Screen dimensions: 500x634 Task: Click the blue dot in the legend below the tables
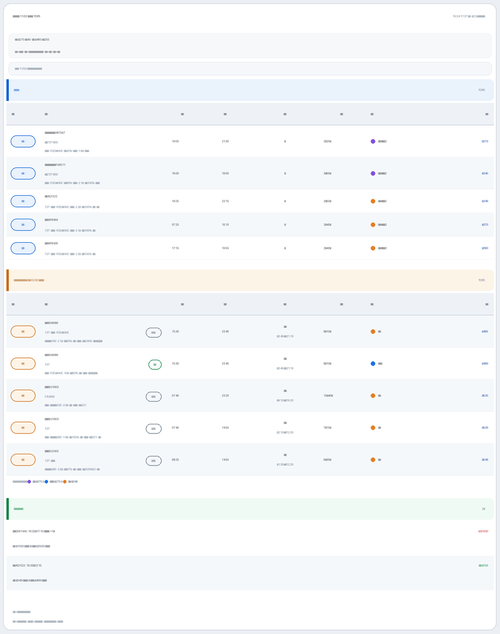coord(46,482)
